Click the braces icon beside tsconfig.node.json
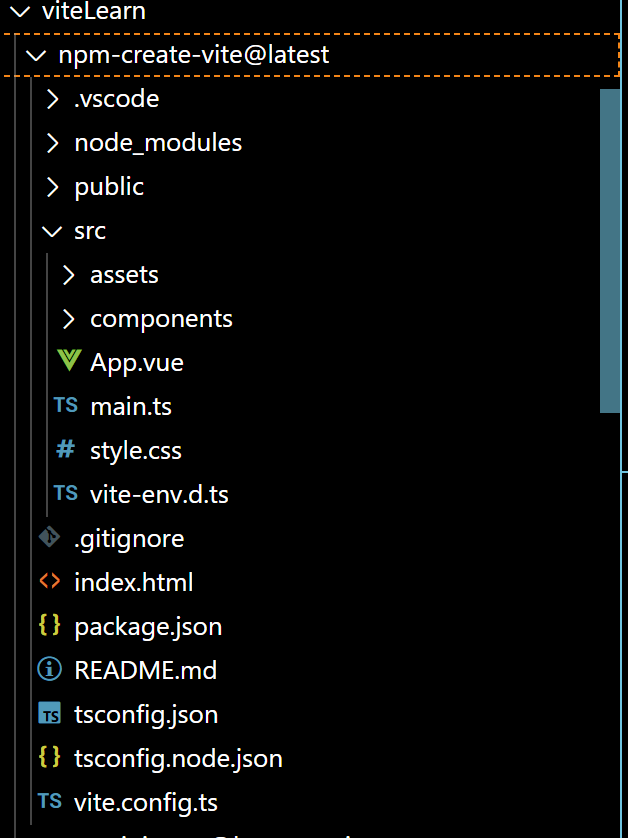Viewport: 628px width, 838px height. [50, 757]
